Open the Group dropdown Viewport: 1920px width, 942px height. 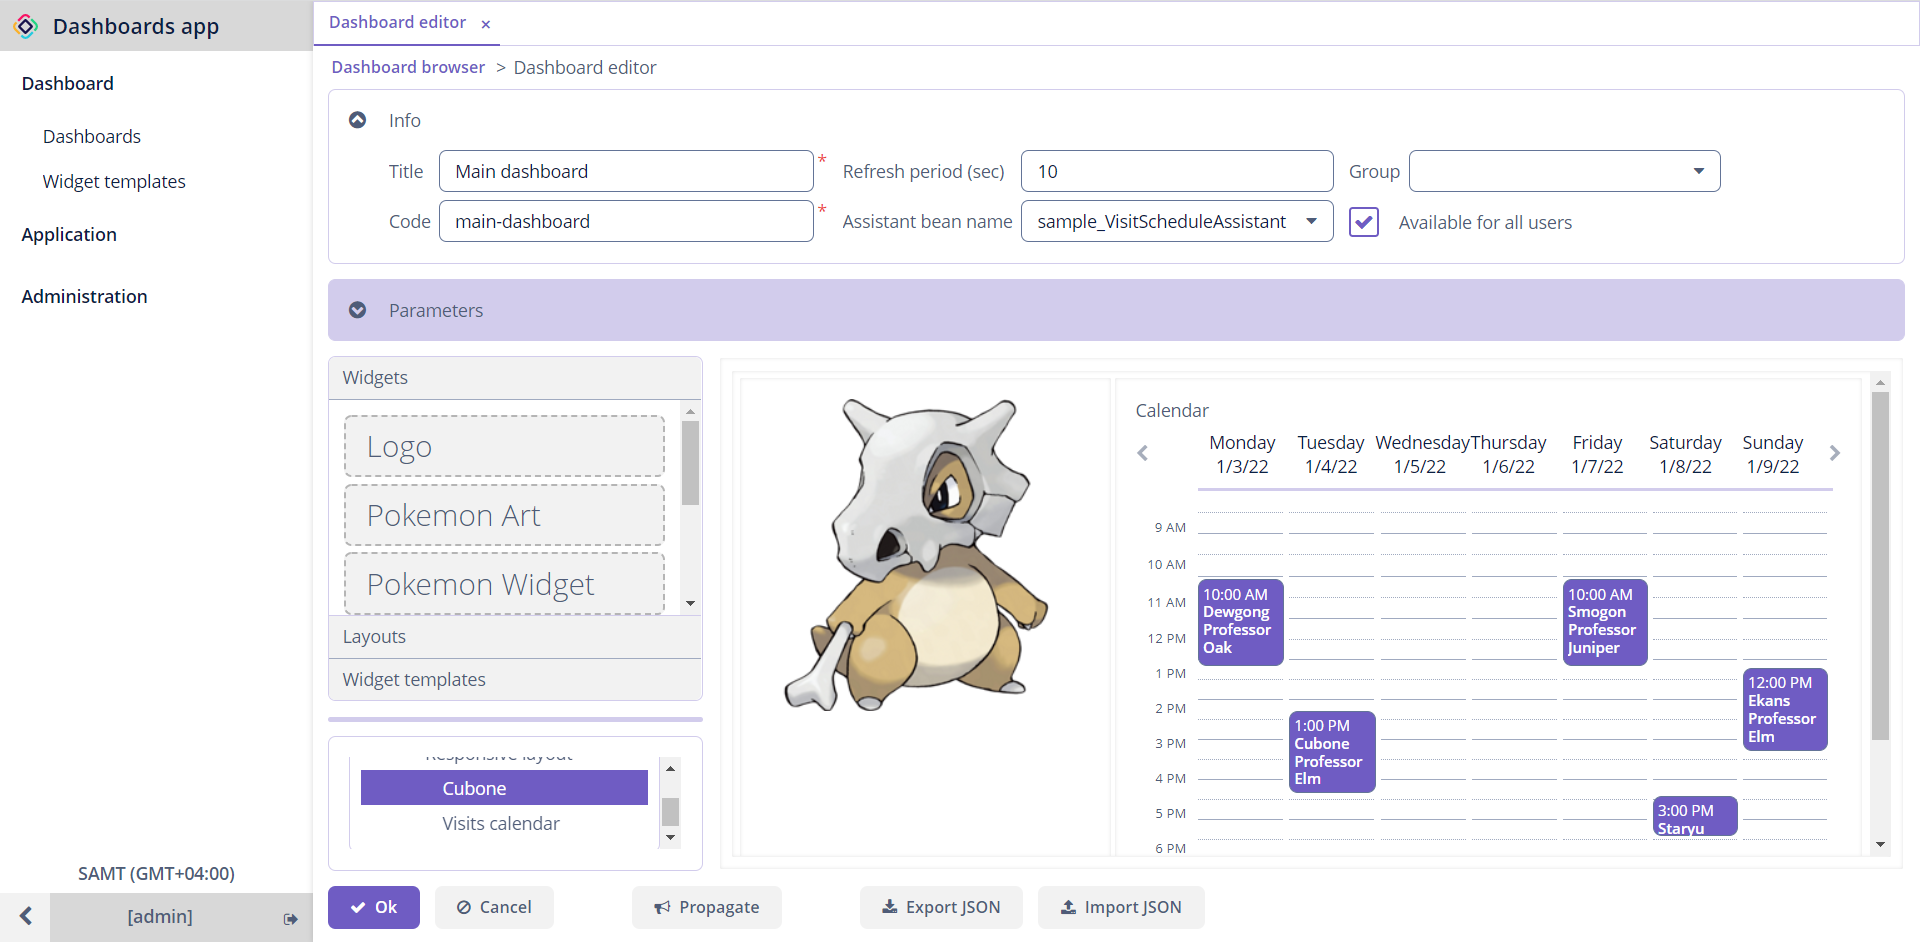coord(1698,171)
